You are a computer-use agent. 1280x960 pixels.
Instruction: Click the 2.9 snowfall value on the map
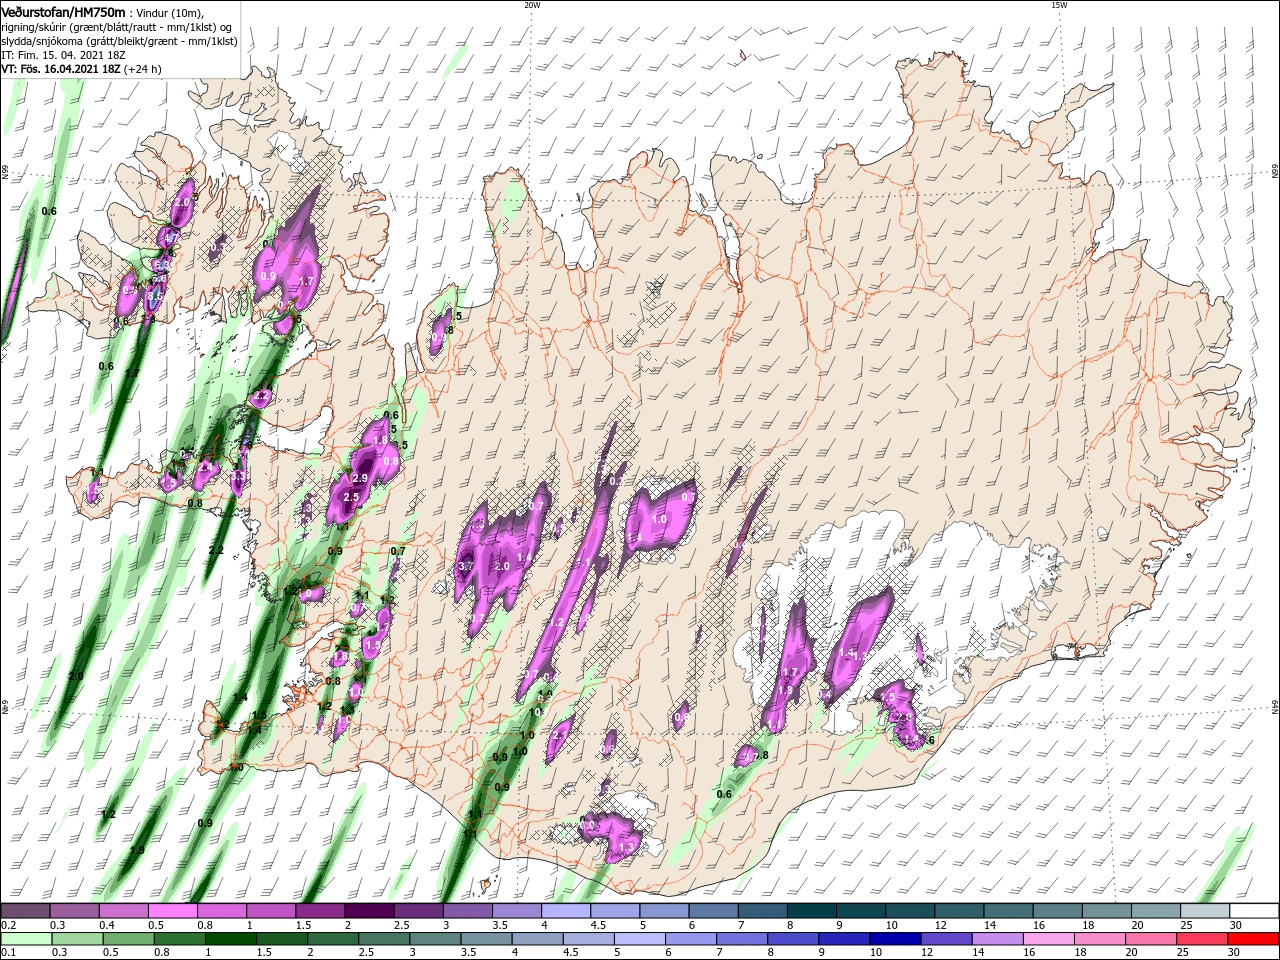(x=360, y=479)
